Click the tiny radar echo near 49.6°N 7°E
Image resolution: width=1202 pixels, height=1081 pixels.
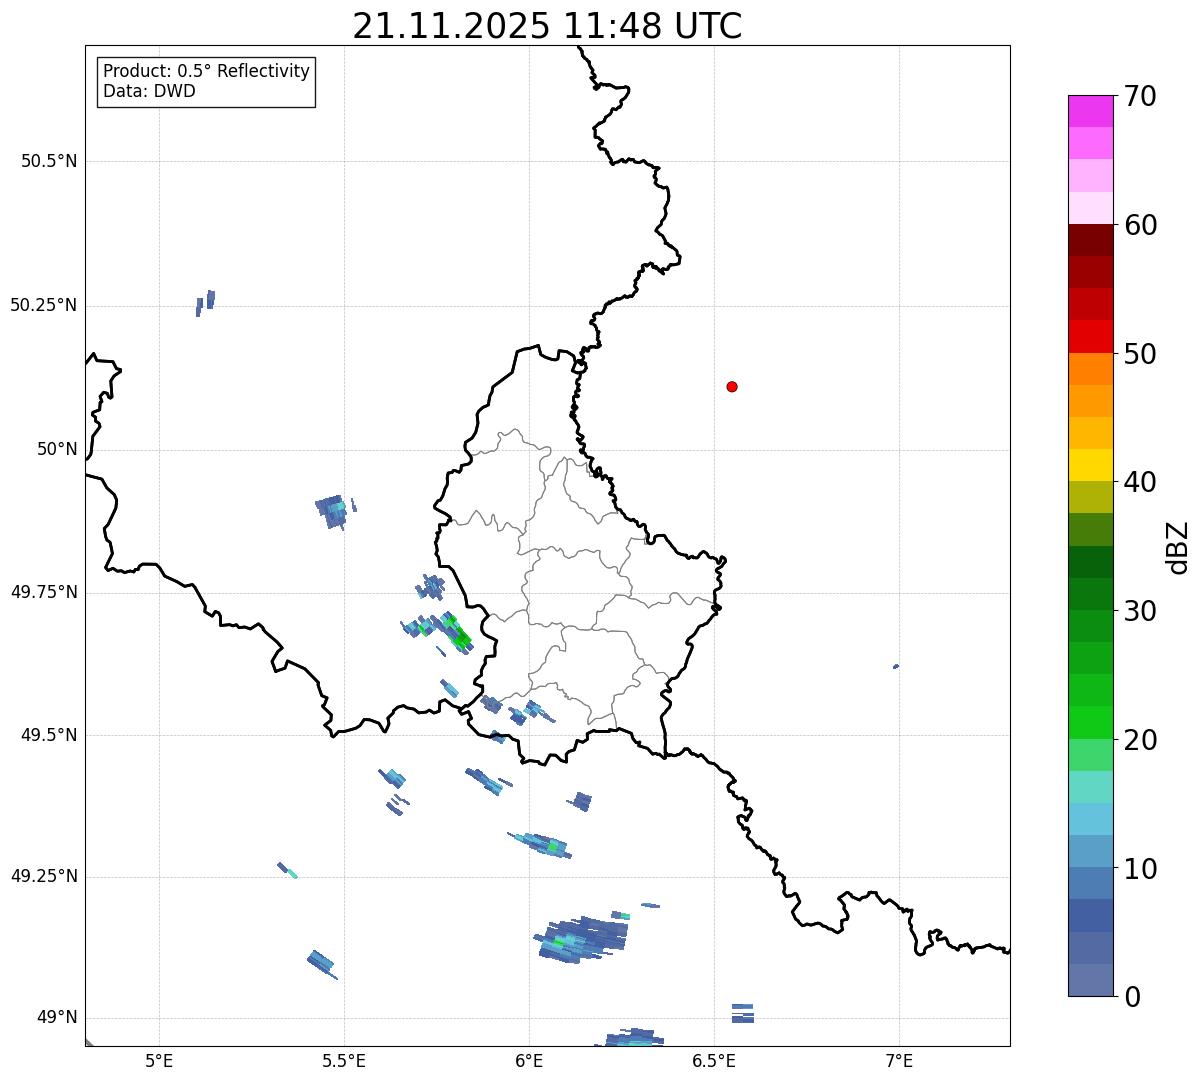896,666
